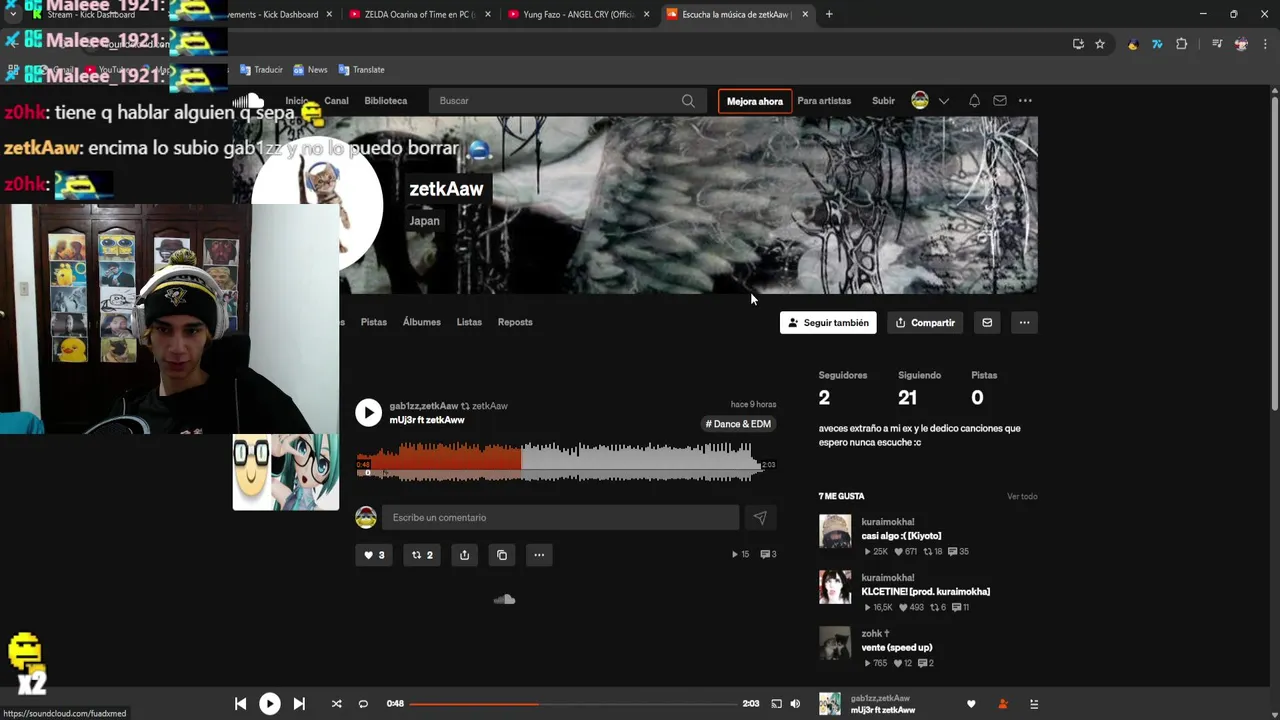
Task: Click Ver todo in likes section
Action: click(x=1022, y=497)
